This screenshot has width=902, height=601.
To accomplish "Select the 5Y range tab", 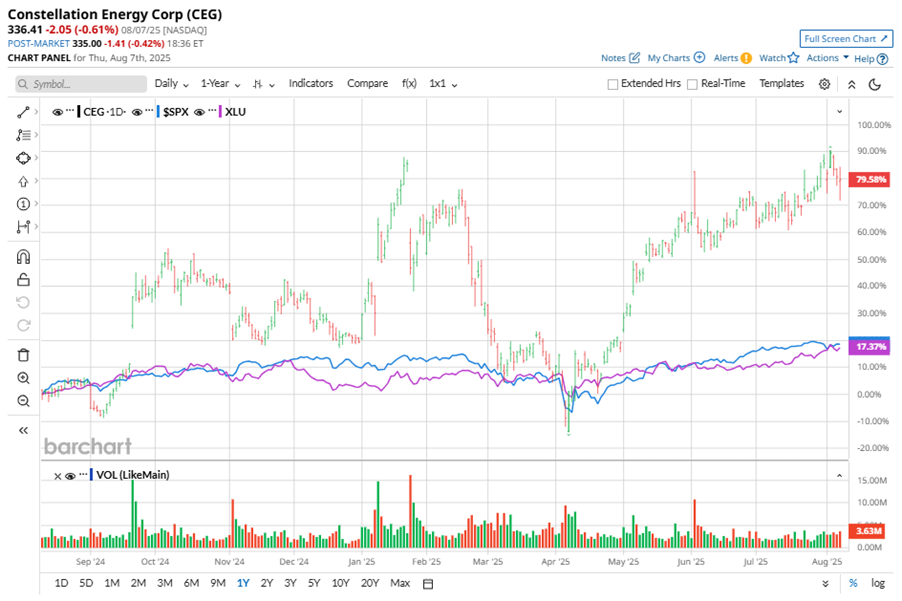I will click(x=314, y=583).
